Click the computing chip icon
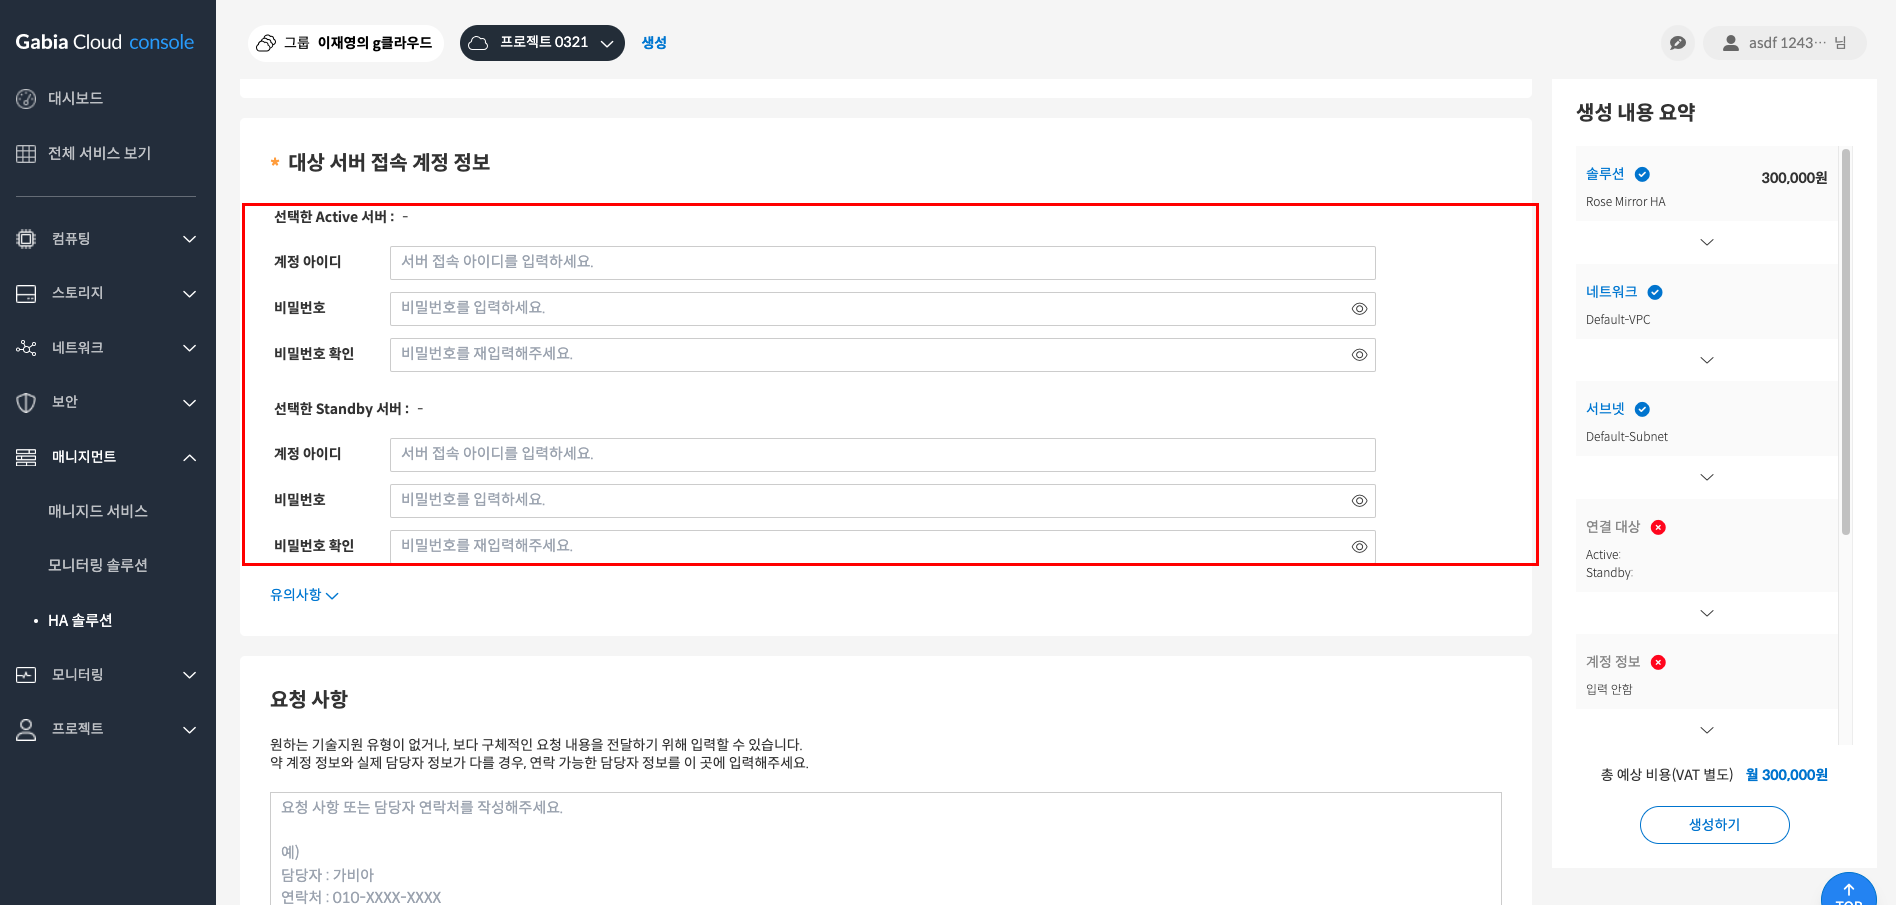This screenshot has width=1897, height=905. 26,239
